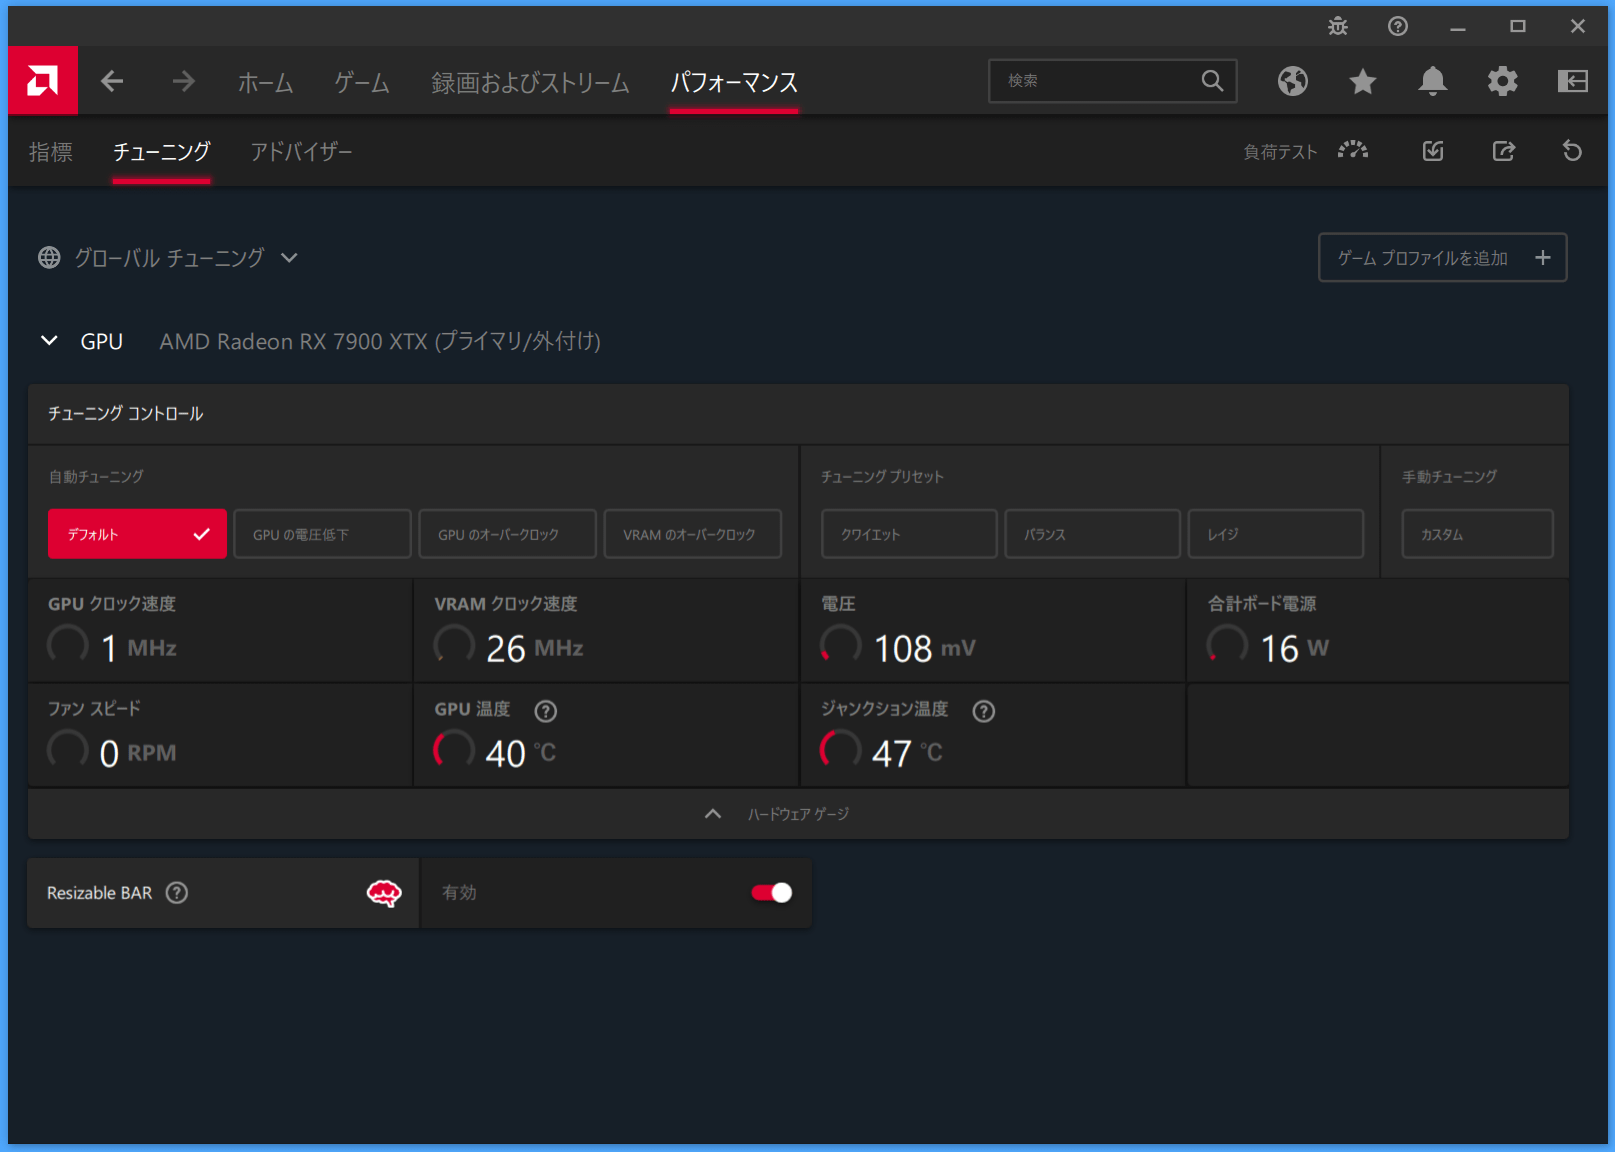This screenshot has height=1152, width=1615.
Task: Open 録画およびストリーム tab
Action: pos(530,82)
